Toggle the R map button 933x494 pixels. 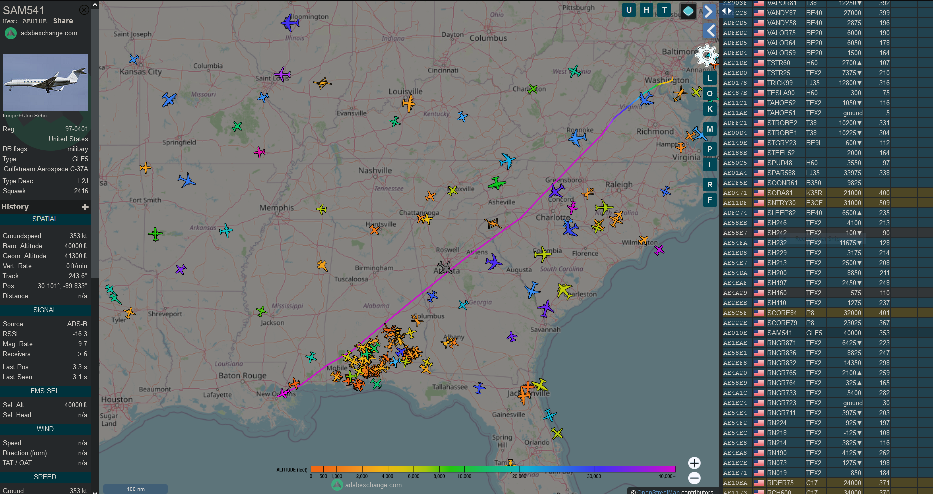coord(709,185)
